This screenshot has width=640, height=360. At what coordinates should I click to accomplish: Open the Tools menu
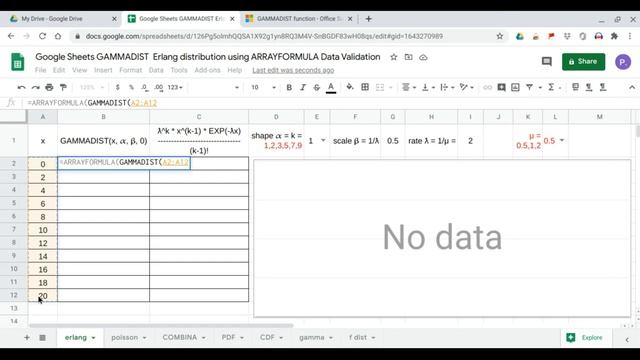click(x=179, y=70)
